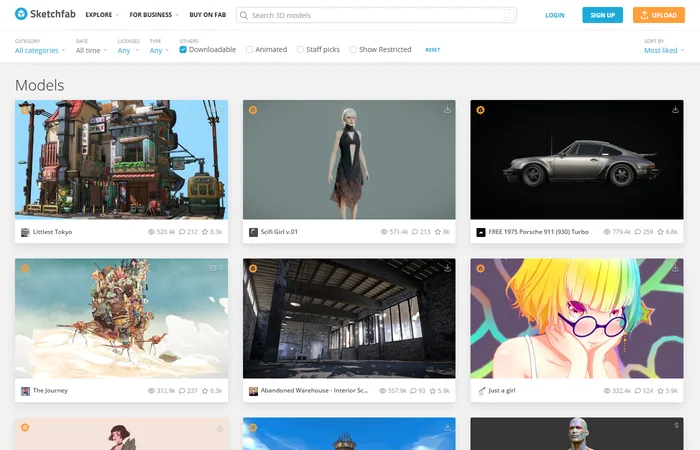The image size is (700, 450).
Task: Open the Type Any dropdown
Action: pyautogui.click(x=159, y=50)
